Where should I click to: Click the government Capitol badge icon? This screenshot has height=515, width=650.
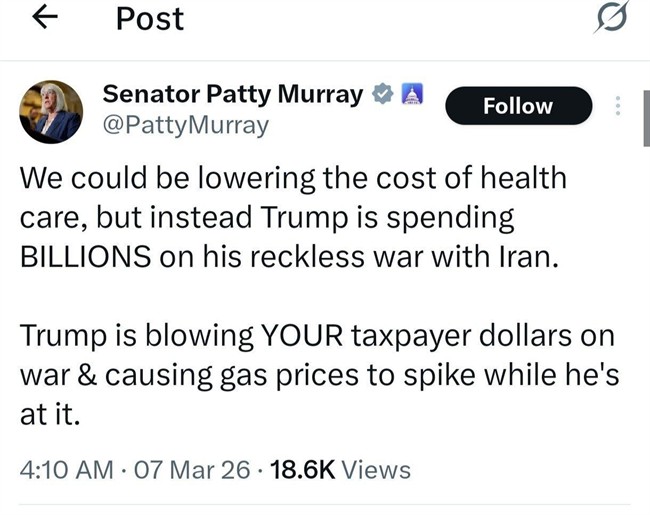pyautogui.click(x=411, y=95)
